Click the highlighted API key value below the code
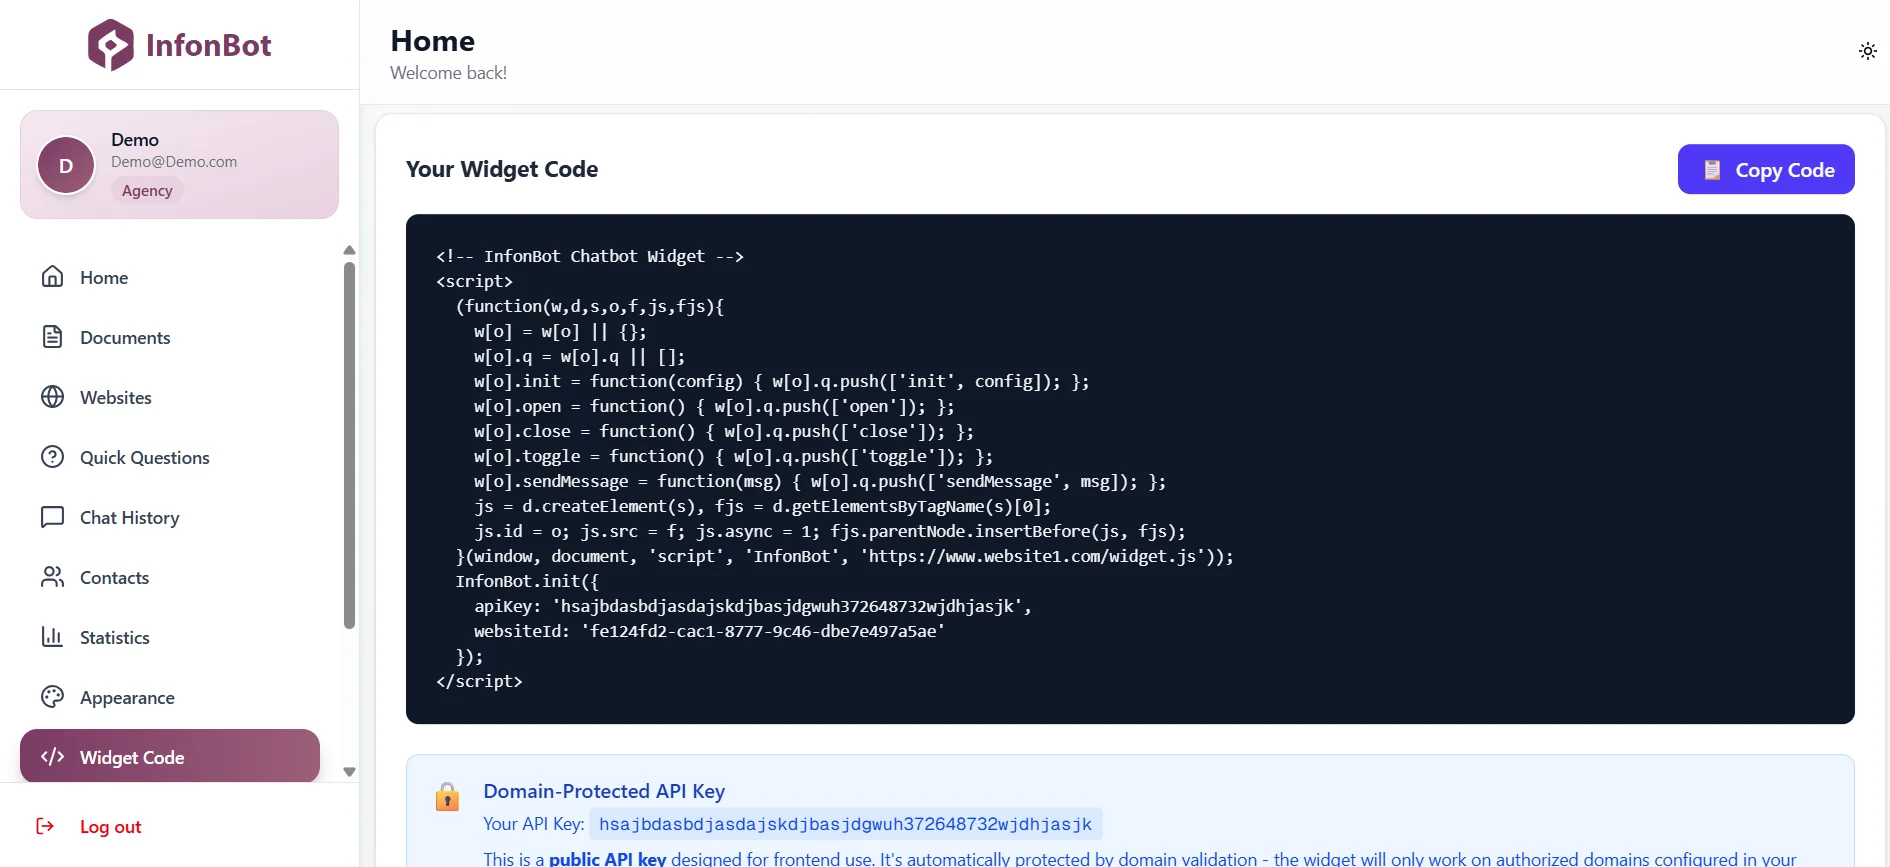Screen dimensions: 1890x867 coord(845,824)
